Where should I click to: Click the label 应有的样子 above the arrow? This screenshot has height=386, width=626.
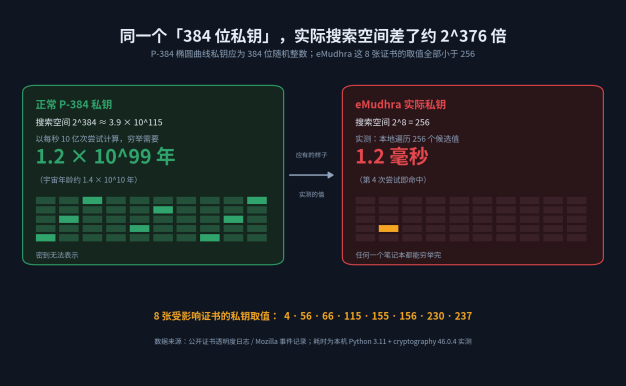pyautogui.click(x=311, y=155)
